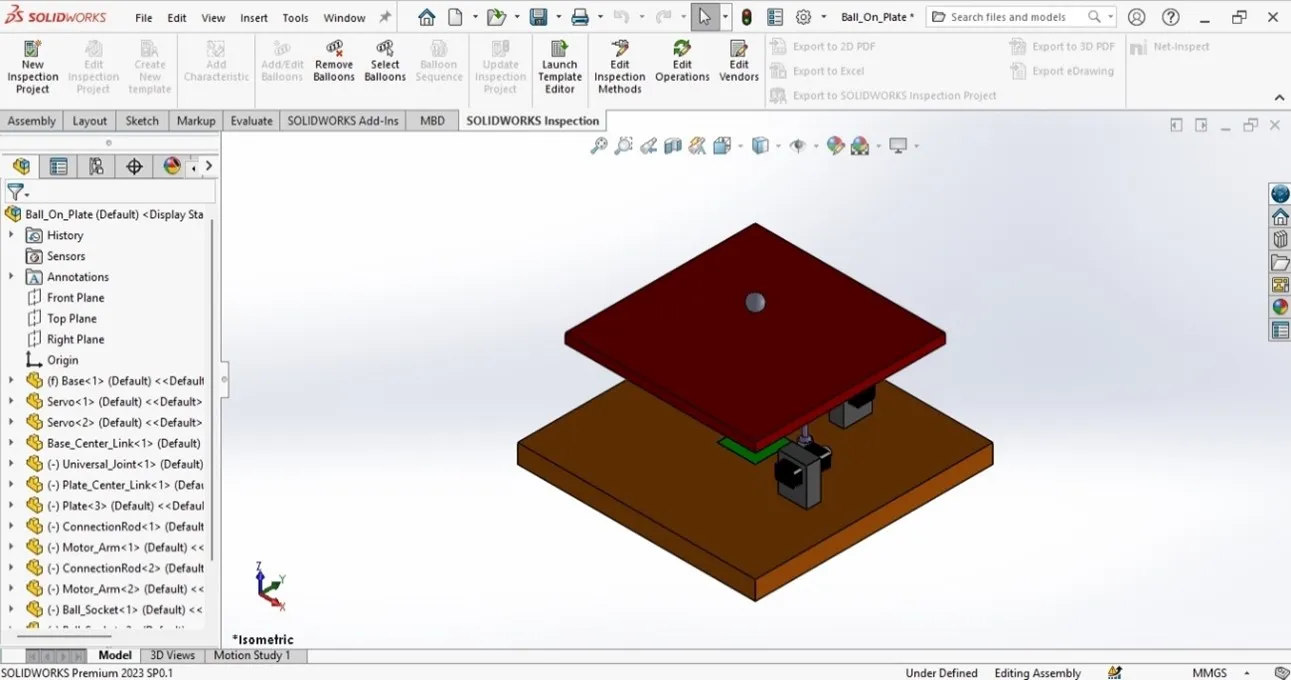Open the File menu
The image size is (1291, 680).
point(144,18)
